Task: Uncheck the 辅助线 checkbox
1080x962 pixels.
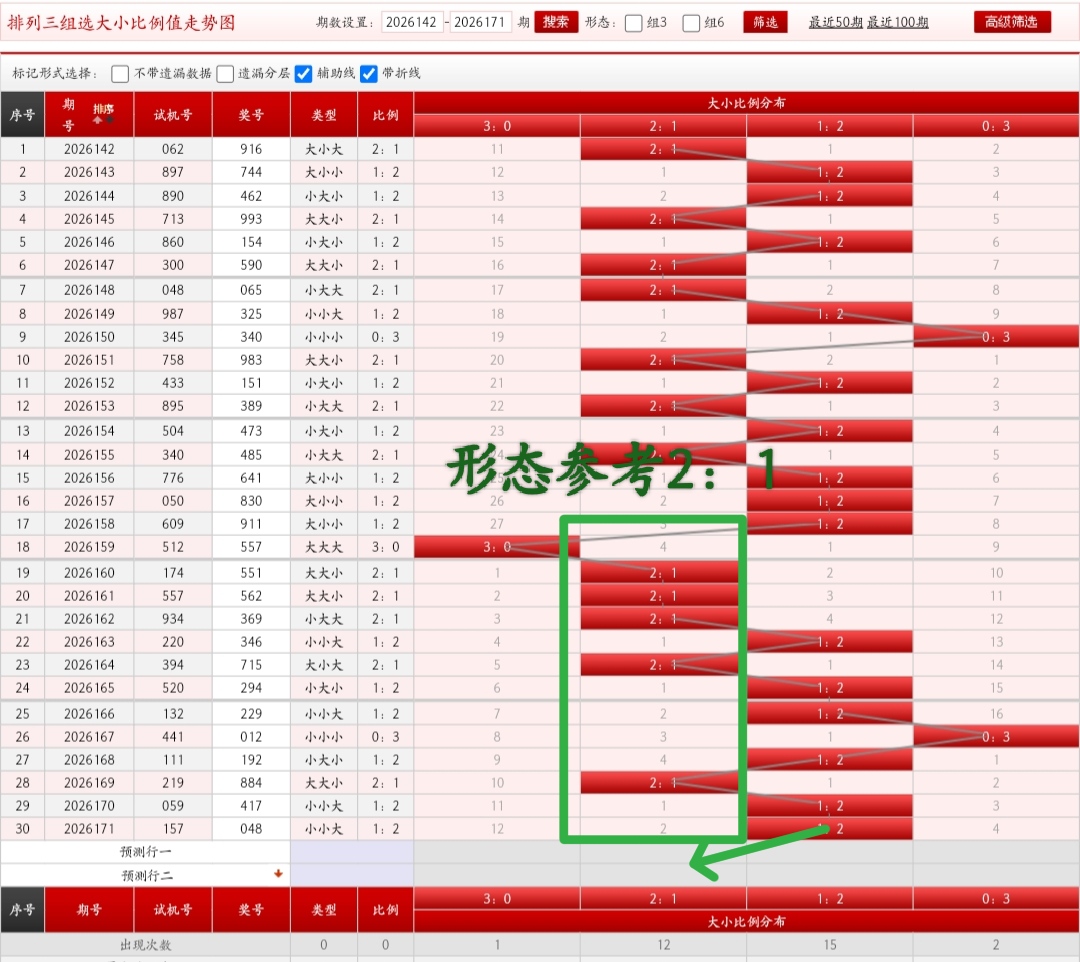Action: 303,74
